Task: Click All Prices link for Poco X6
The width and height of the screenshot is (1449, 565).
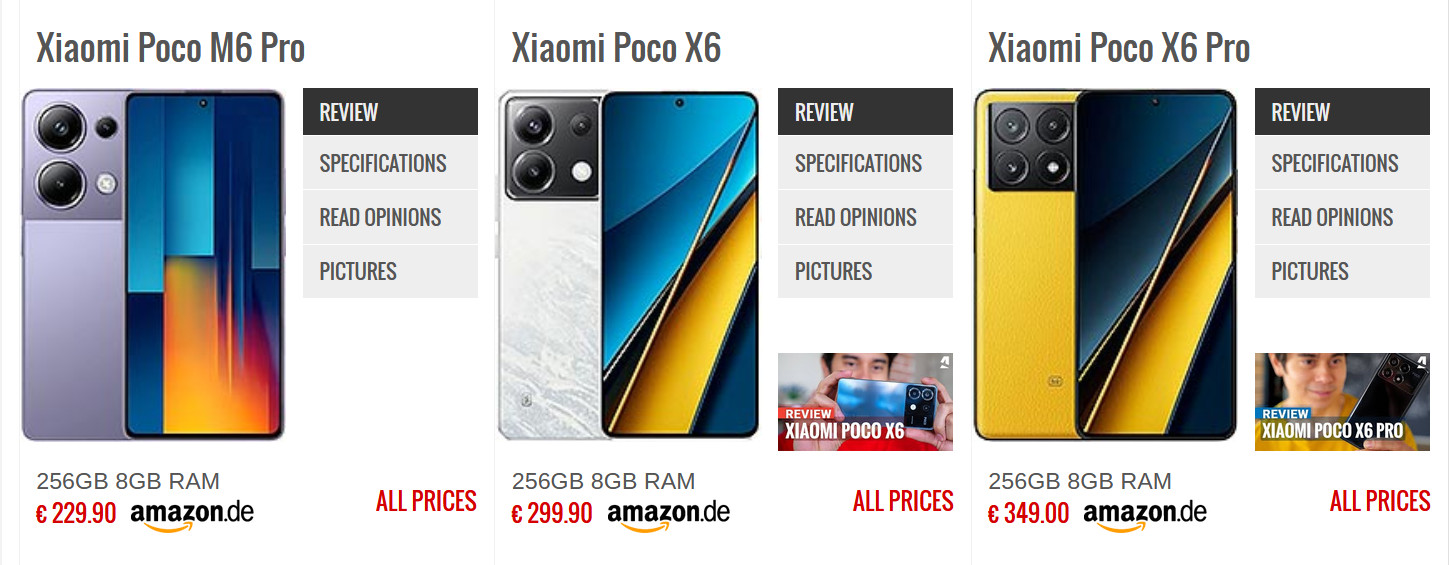Action: [903, 501]
